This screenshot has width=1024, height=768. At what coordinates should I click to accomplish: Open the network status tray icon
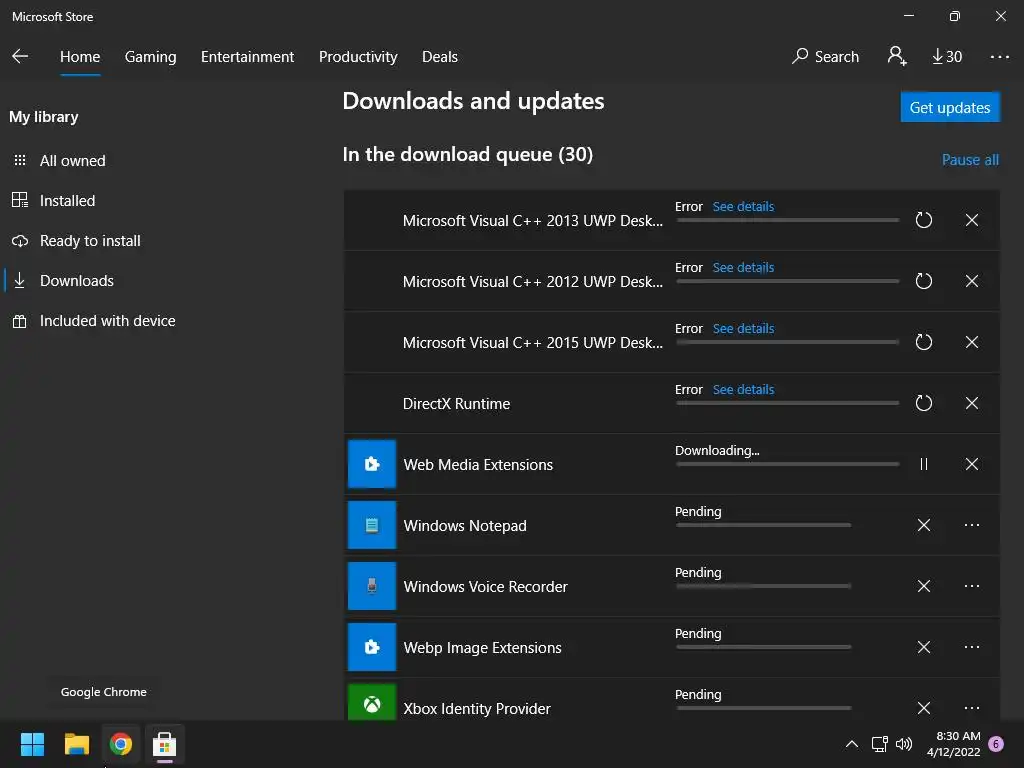[x=880, y=744]
